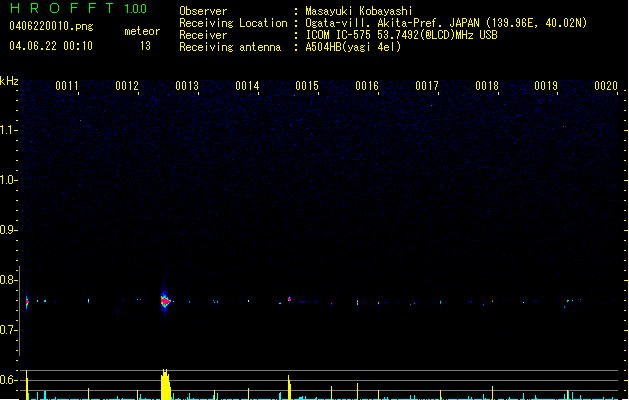Click the time marker 0013
The height and width of the screenshot is (400, 629).
(x=187, y=86)
